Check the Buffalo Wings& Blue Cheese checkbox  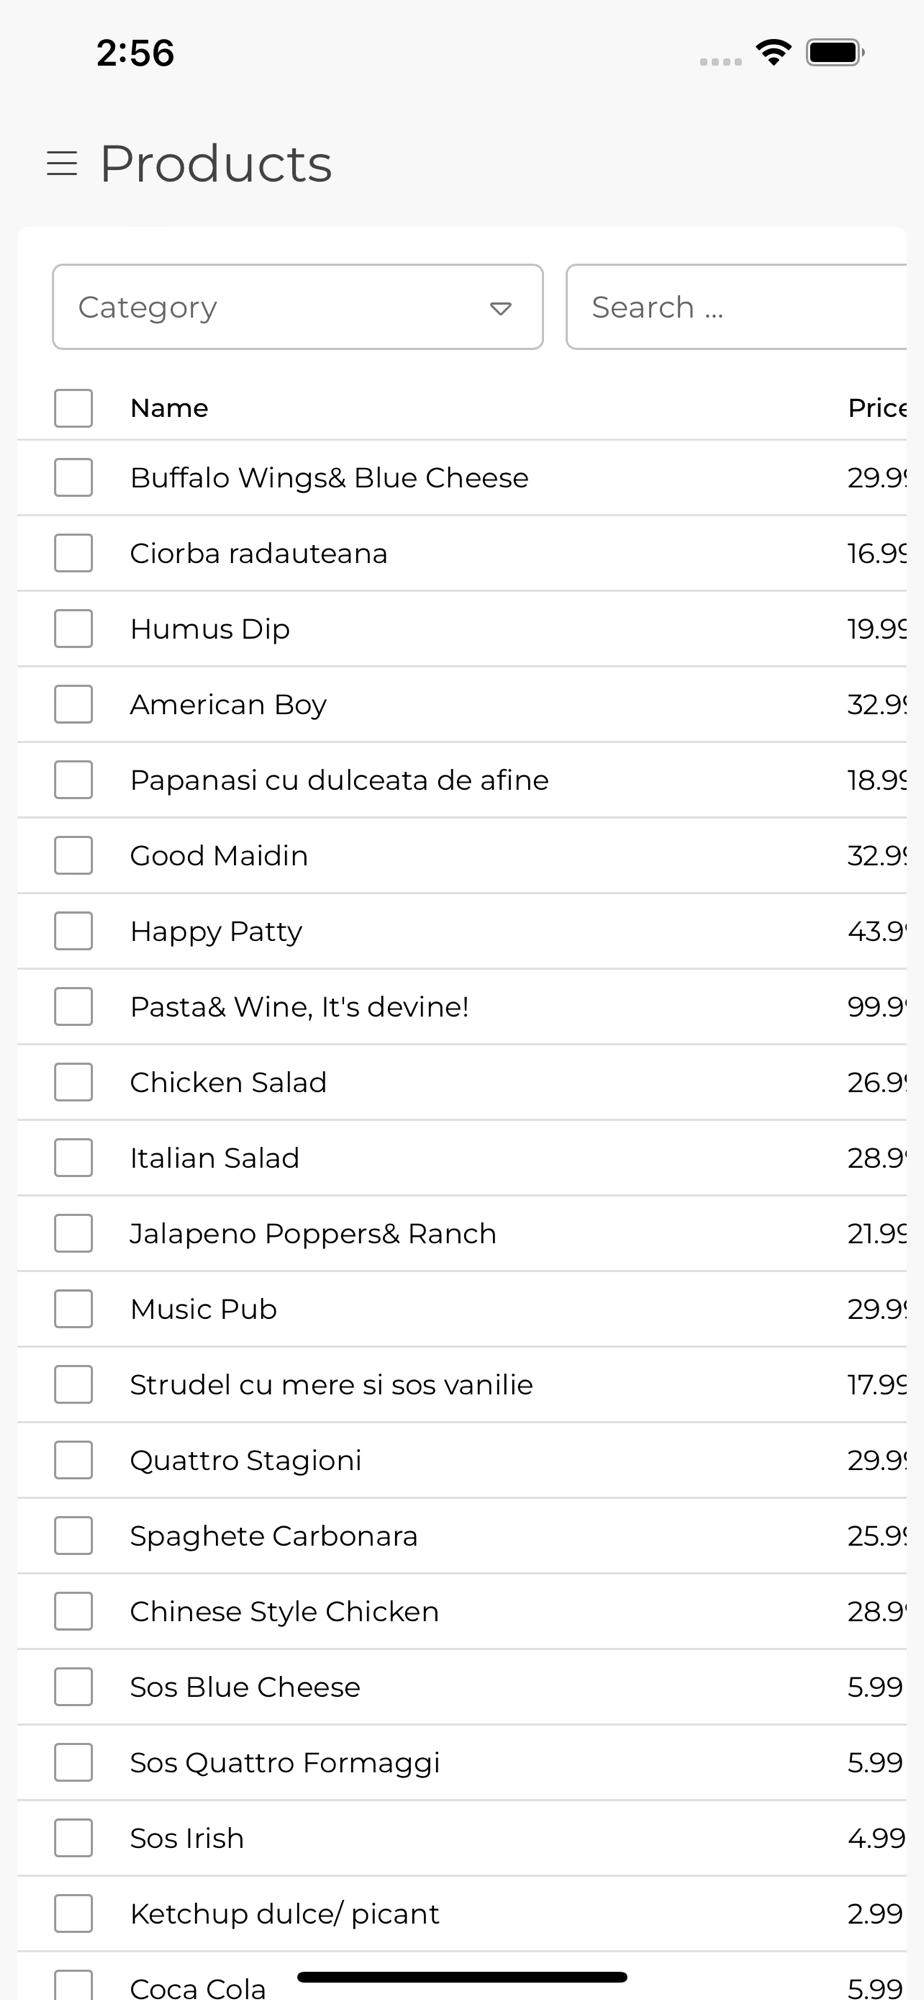pos(73,478)
